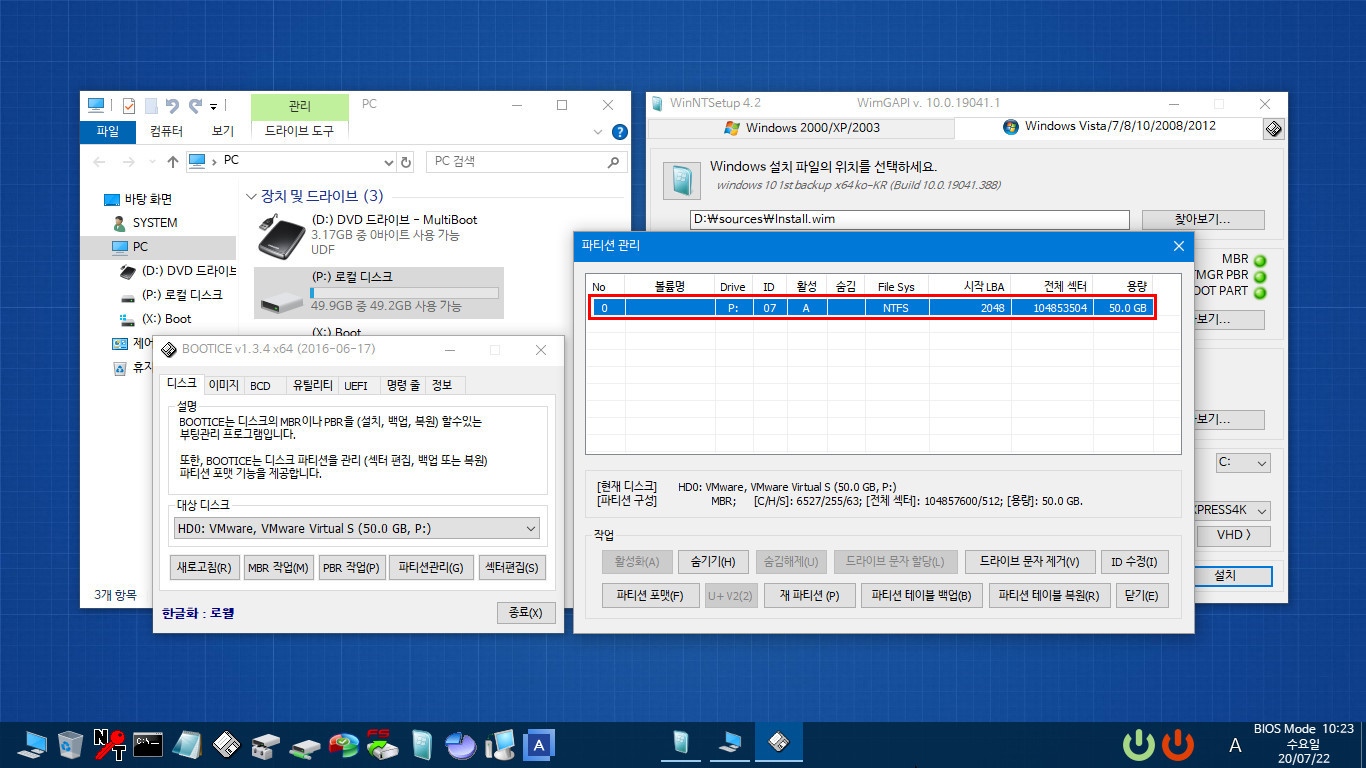This screenshot has width=1366, height=768.
Task: Click the 닫기(E) button in partition manager
Action: coord(1140,595)
